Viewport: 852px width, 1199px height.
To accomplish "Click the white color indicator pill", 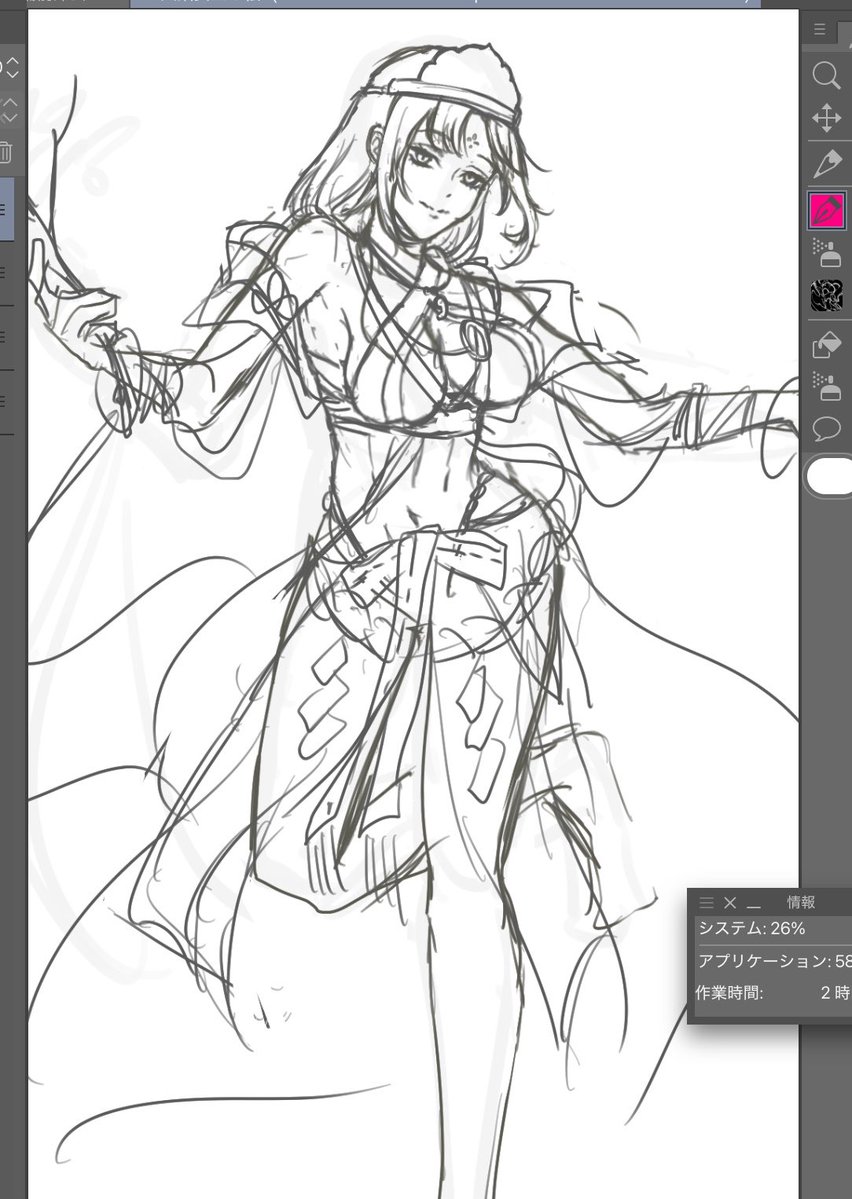I will click(829, 476).
